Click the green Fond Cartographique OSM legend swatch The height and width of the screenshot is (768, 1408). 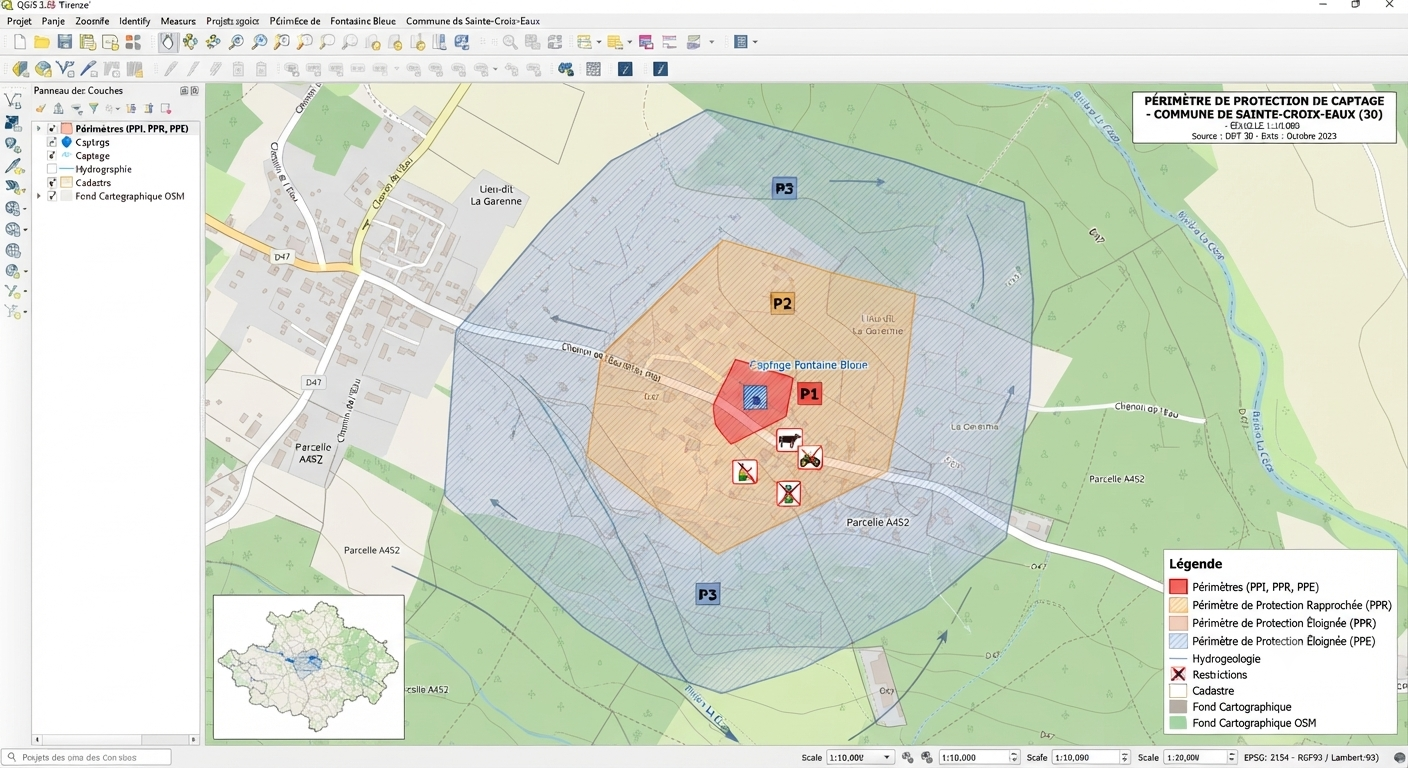coord(1178,723)
